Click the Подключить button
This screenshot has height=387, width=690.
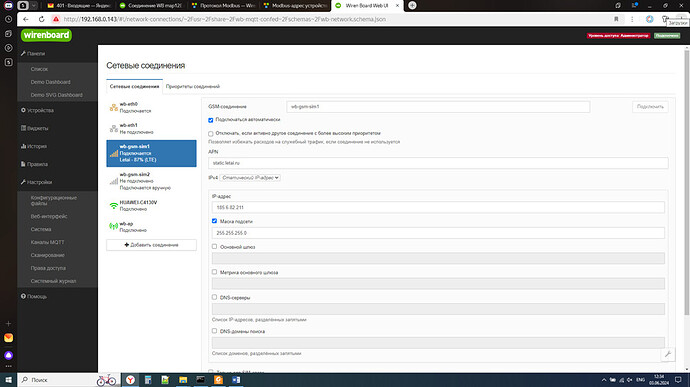650,107
